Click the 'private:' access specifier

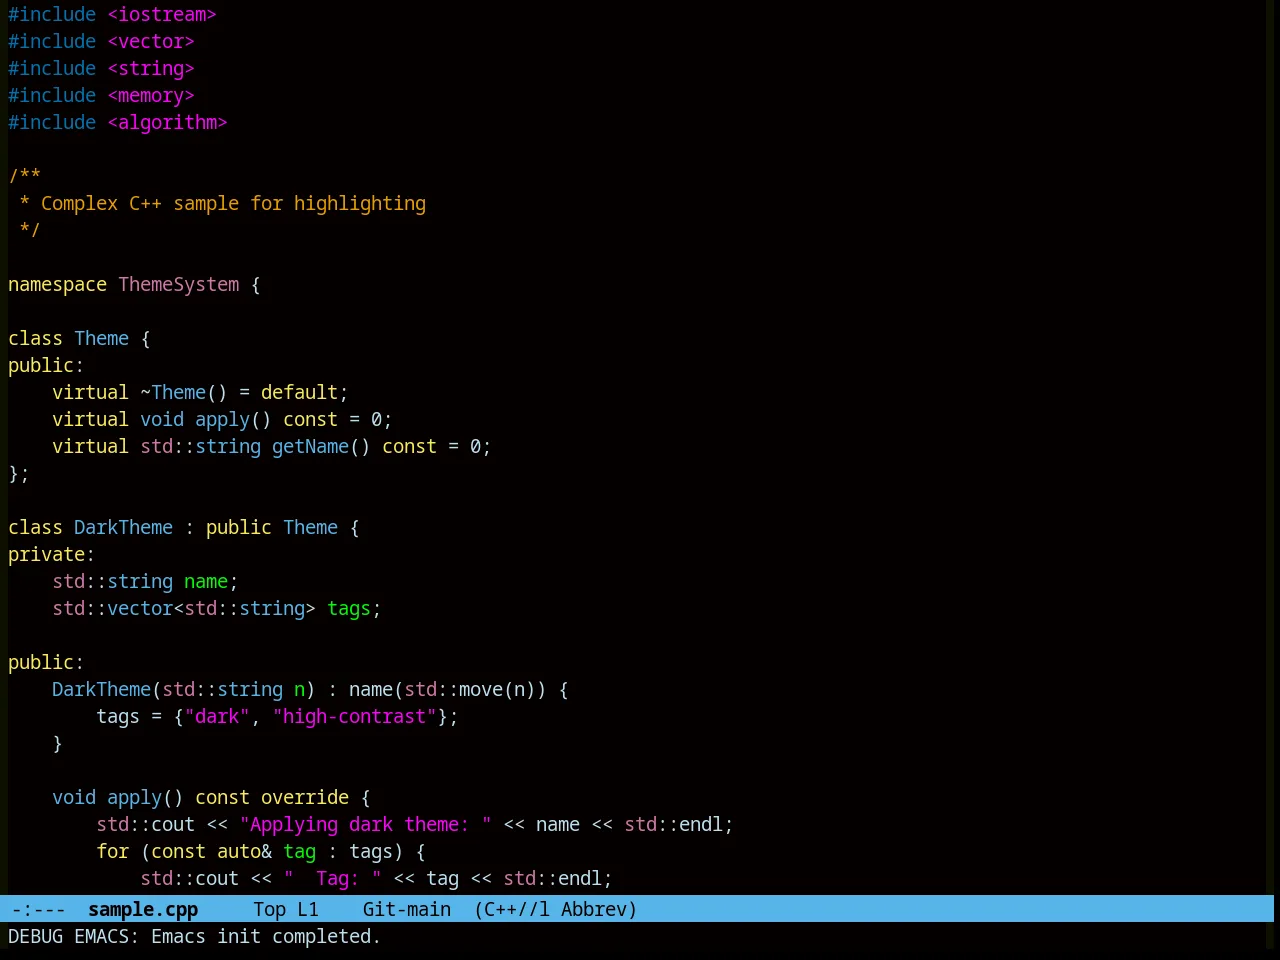[51, 554]
